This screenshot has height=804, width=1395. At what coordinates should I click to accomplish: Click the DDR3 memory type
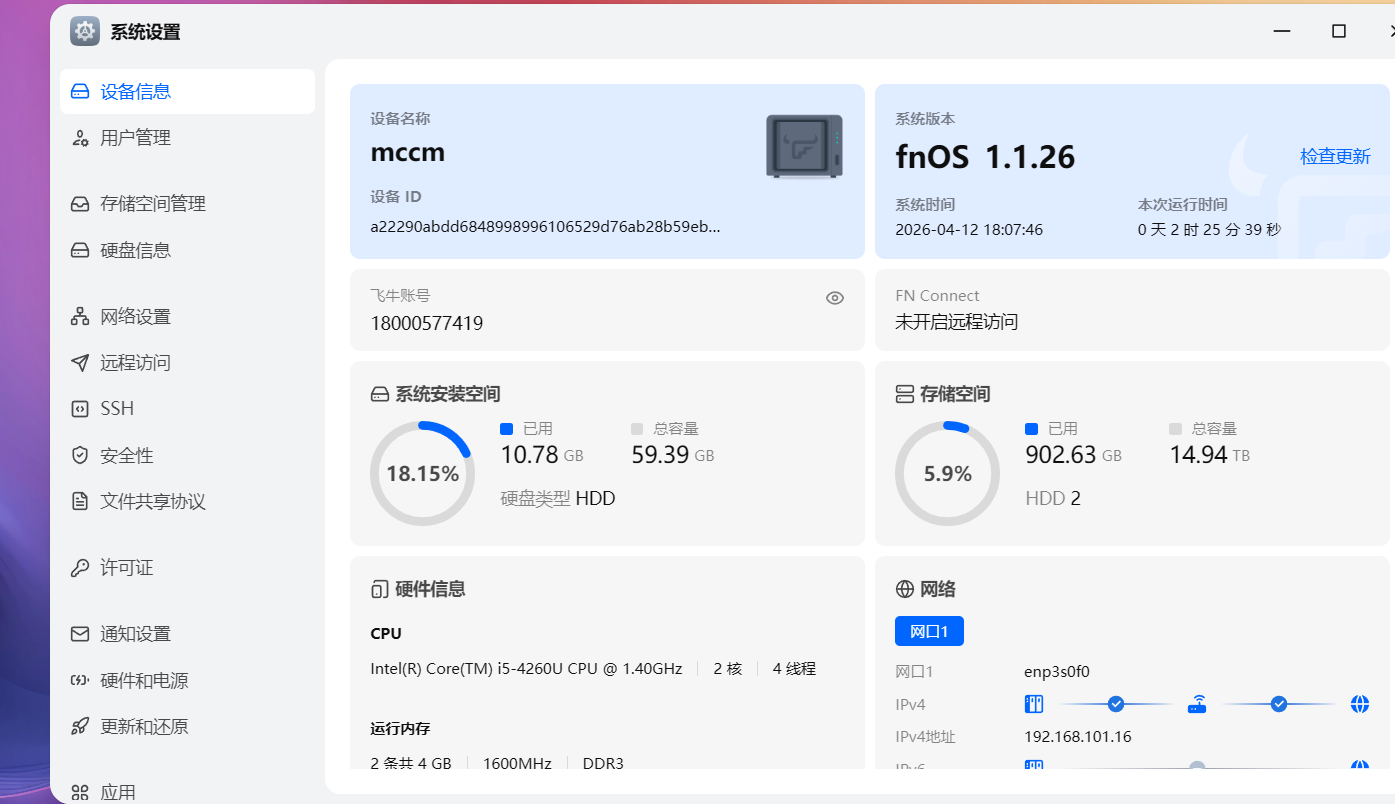coord(603,763)
